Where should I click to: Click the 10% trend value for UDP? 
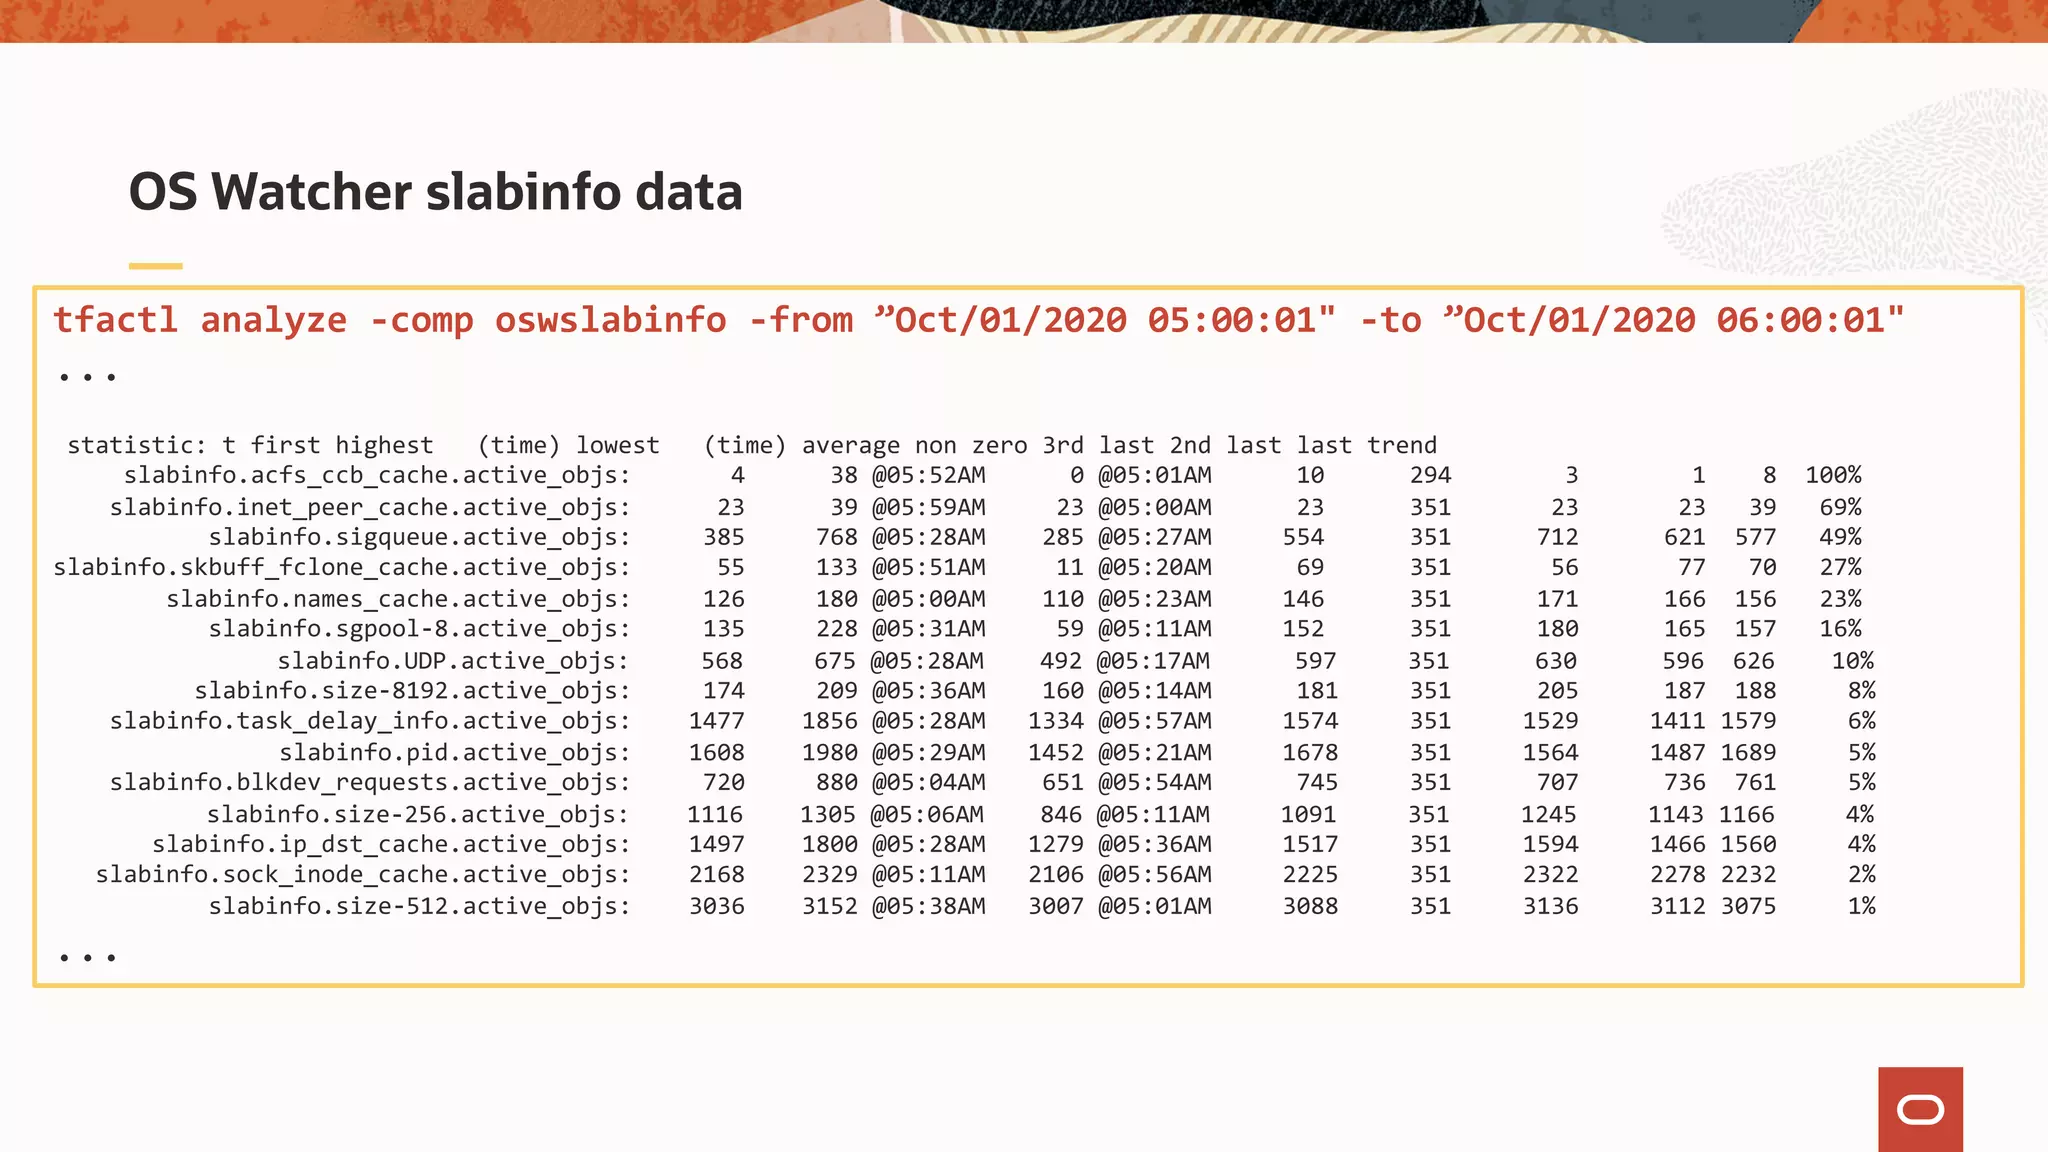[1852, 661]
